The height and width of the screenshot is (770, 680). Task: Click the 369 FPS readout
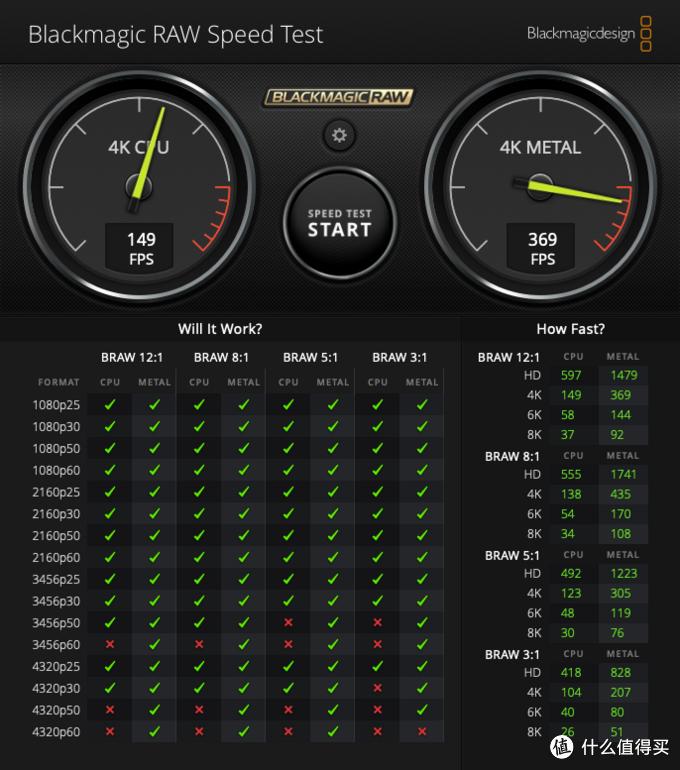pyautogui.click(x=543, y=248)
